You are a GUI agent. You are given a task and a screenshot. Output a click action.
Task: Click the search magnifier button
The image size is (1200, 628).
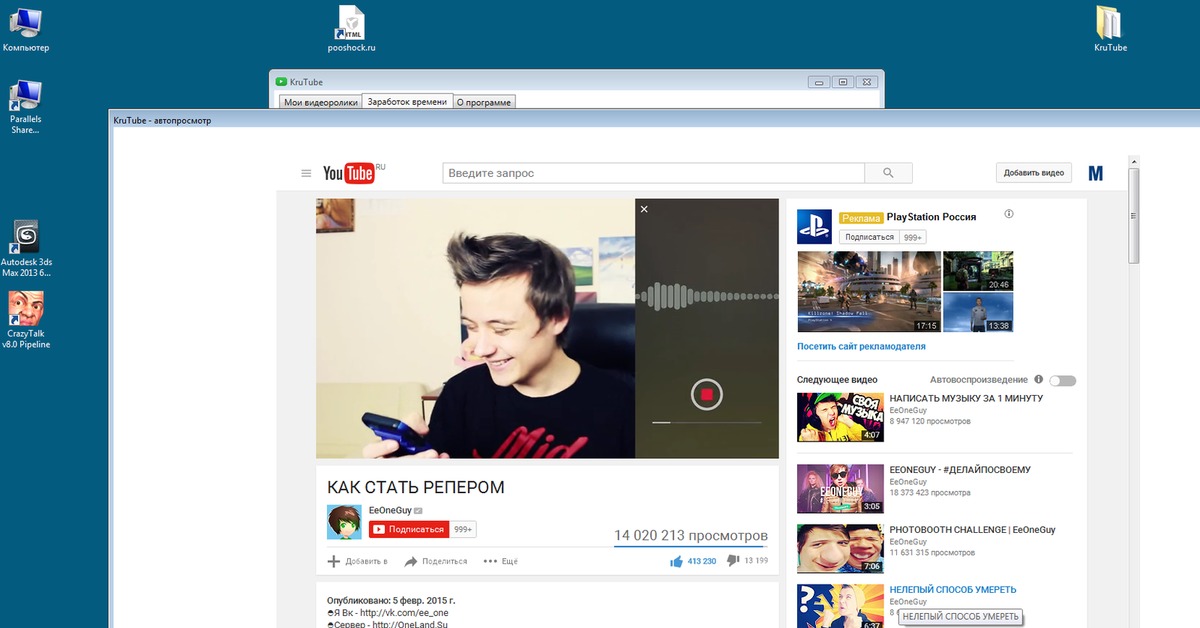click(x=889, y=173)
